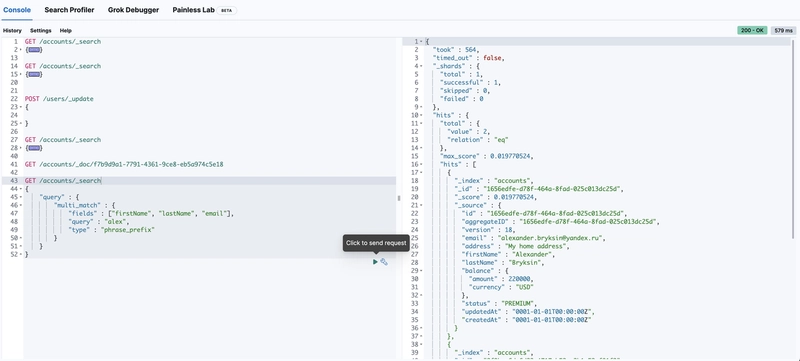Open the wrench actions menu icon
Viewport: 800px width, 361px height.
click(x=384, y=262)
